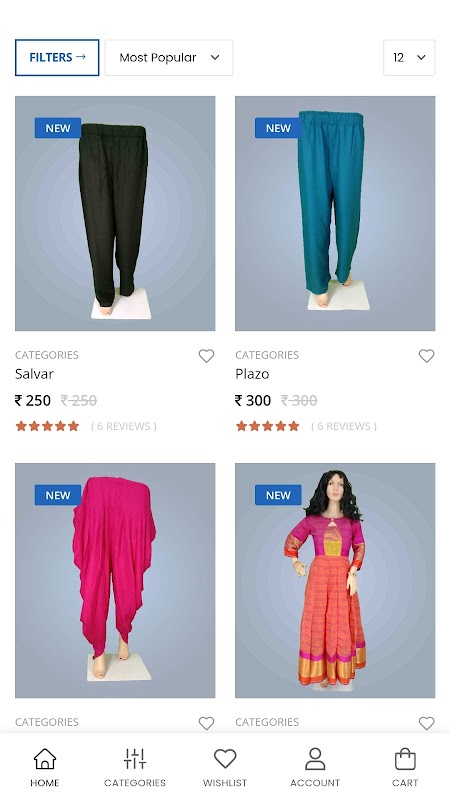The image size is (450, 800).
Task: View the shopping Cart bag icon
Action: click(x=405, y=759)
